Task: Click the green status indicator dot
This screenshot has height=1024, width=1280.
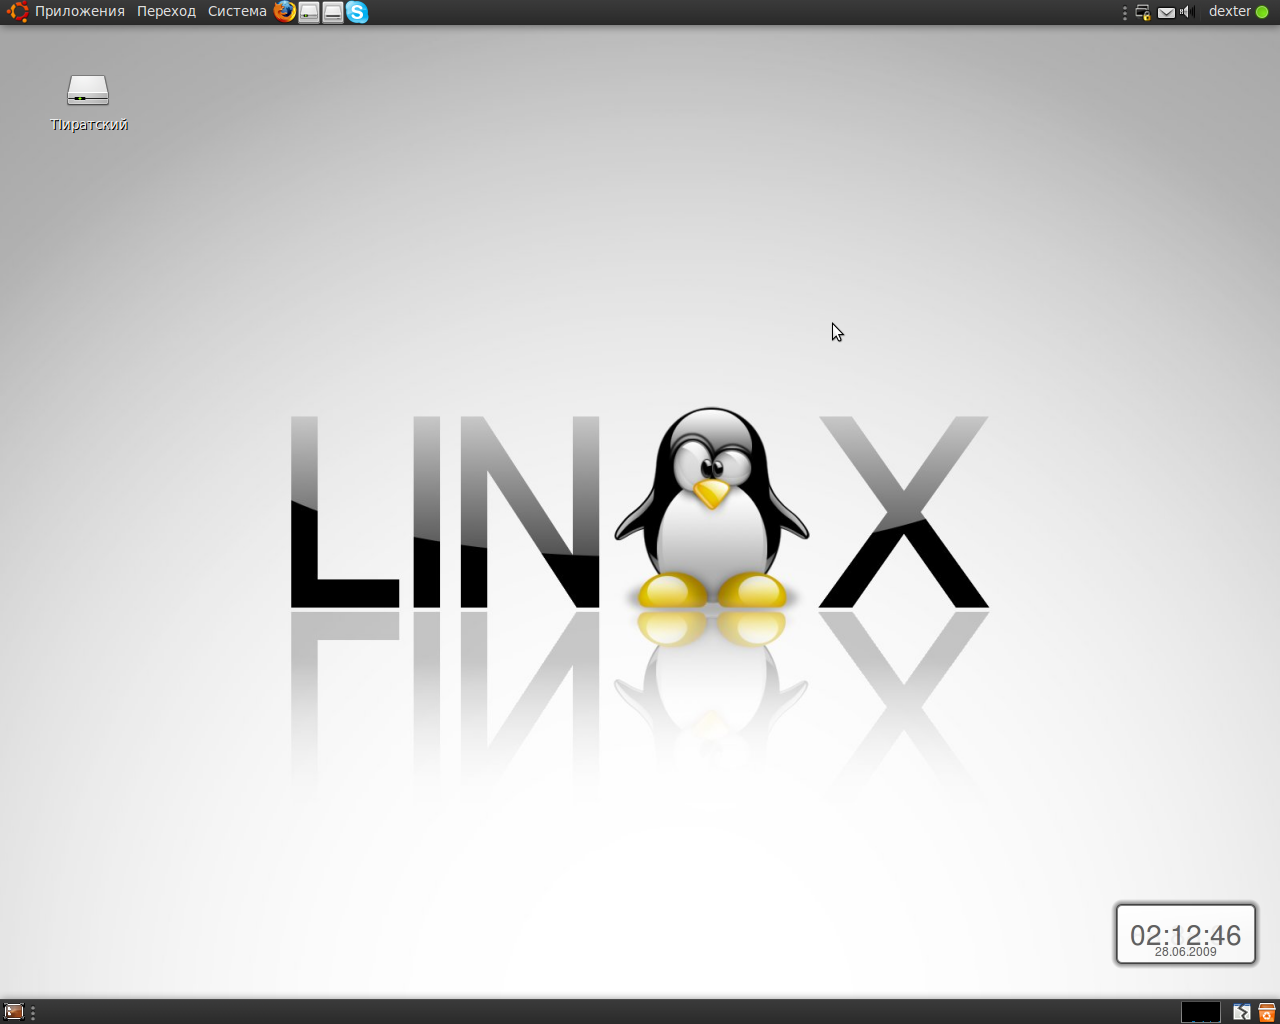Action: coord(1262,12)
